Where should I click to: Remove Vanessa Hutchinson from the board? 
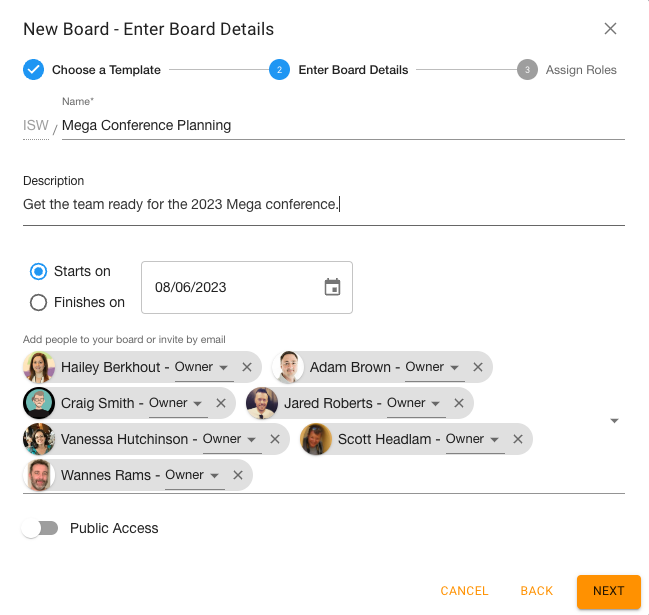[275, 439]
